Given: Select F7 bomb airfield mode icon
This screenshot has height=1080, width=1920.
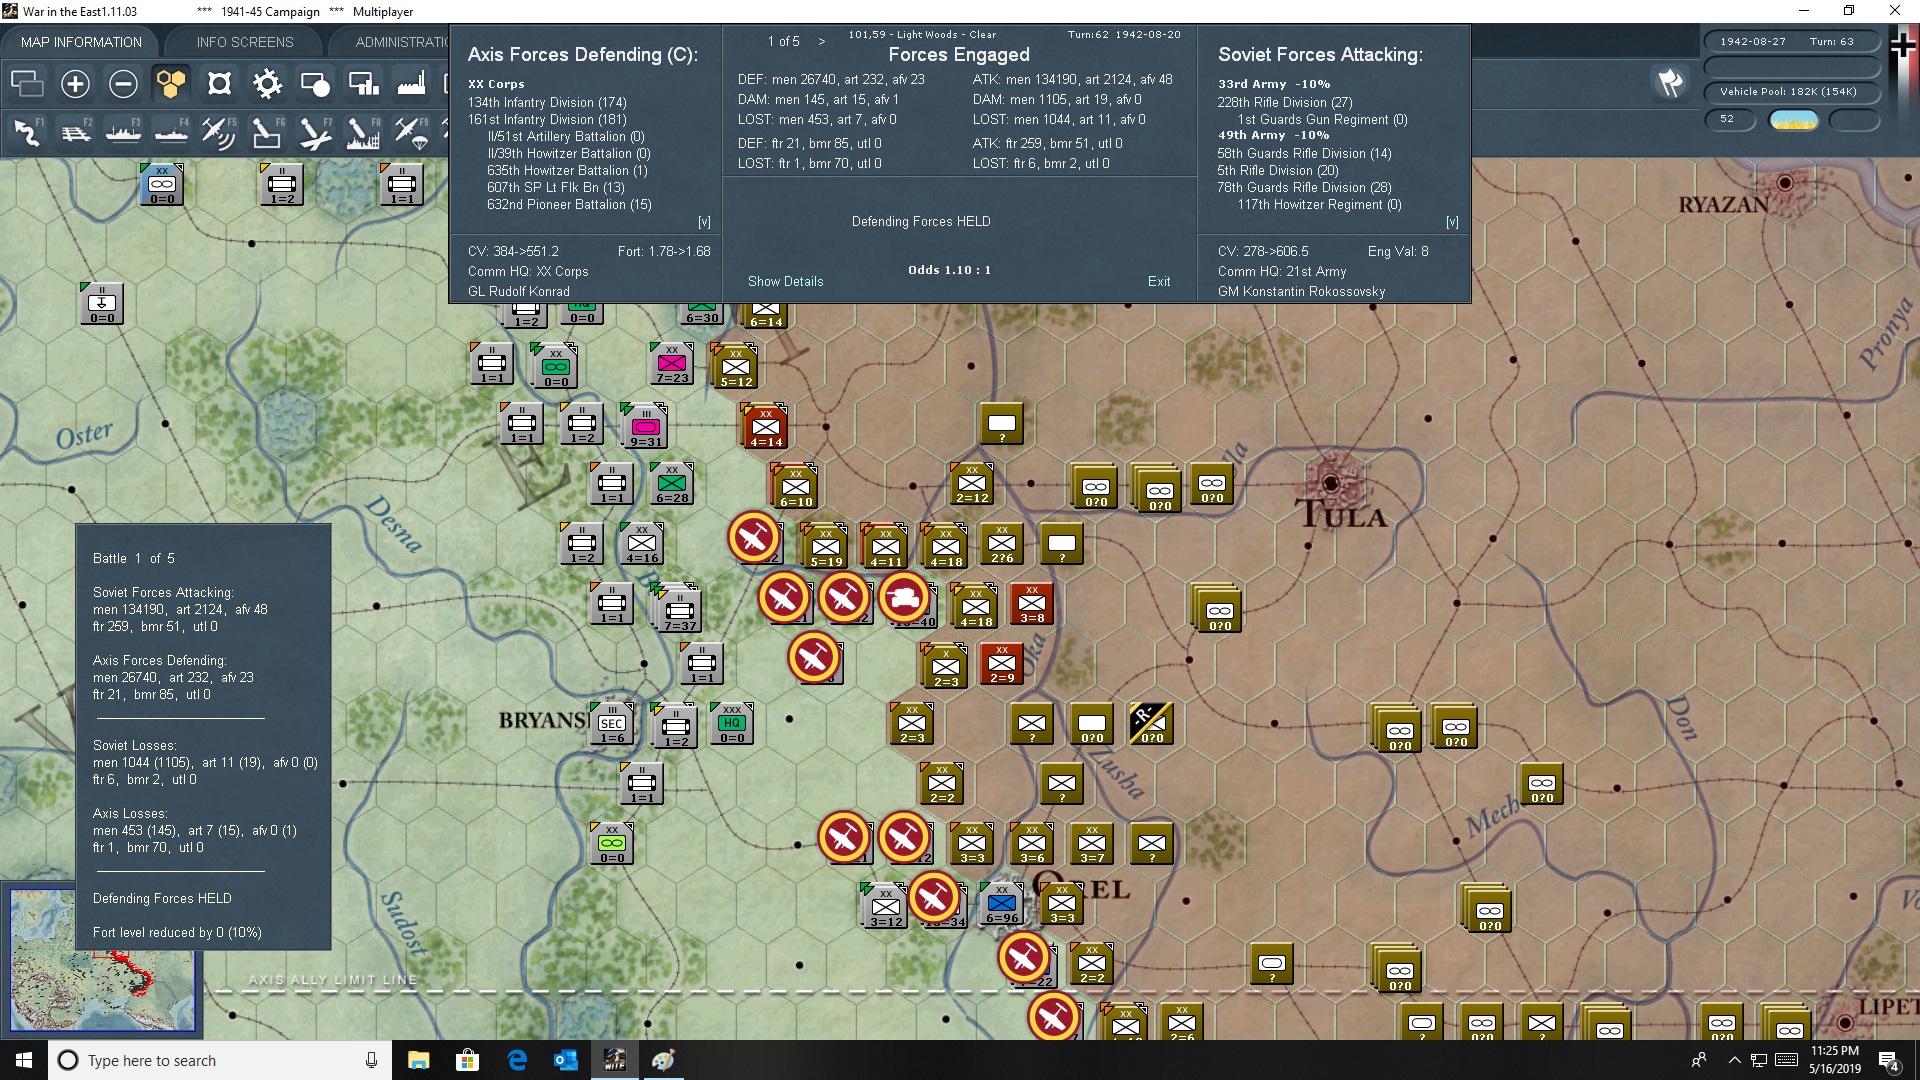Looking at the screenshot, I should (x=315, y=132).
